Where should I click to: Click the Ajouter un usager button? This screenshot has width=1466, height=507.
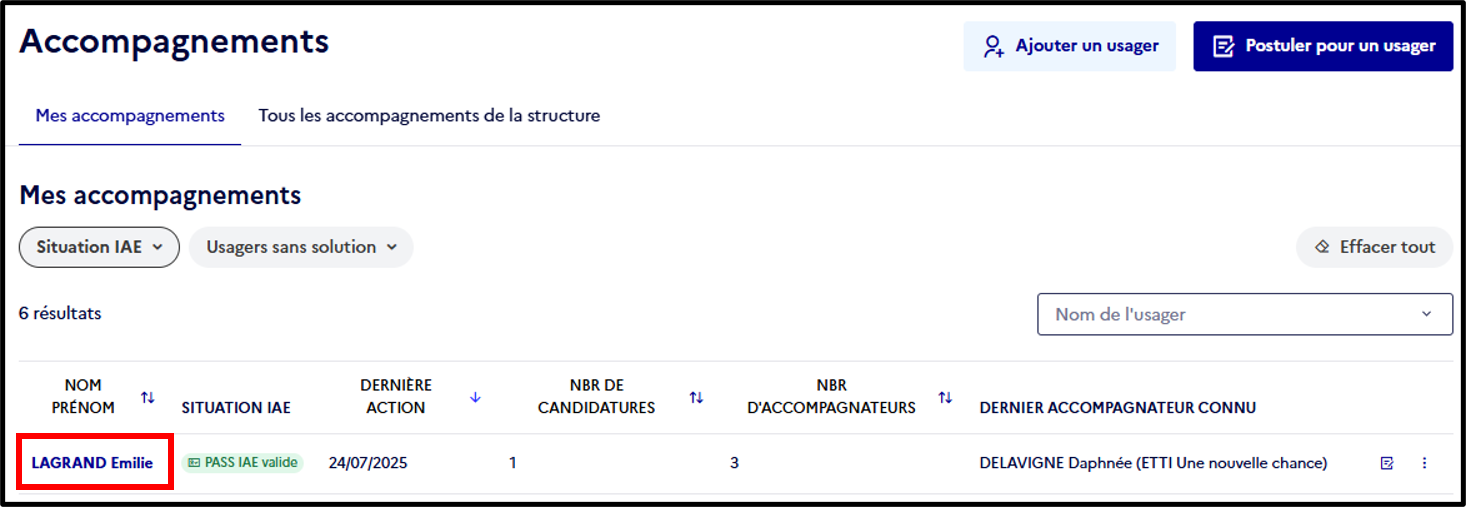coord(1070,46)
